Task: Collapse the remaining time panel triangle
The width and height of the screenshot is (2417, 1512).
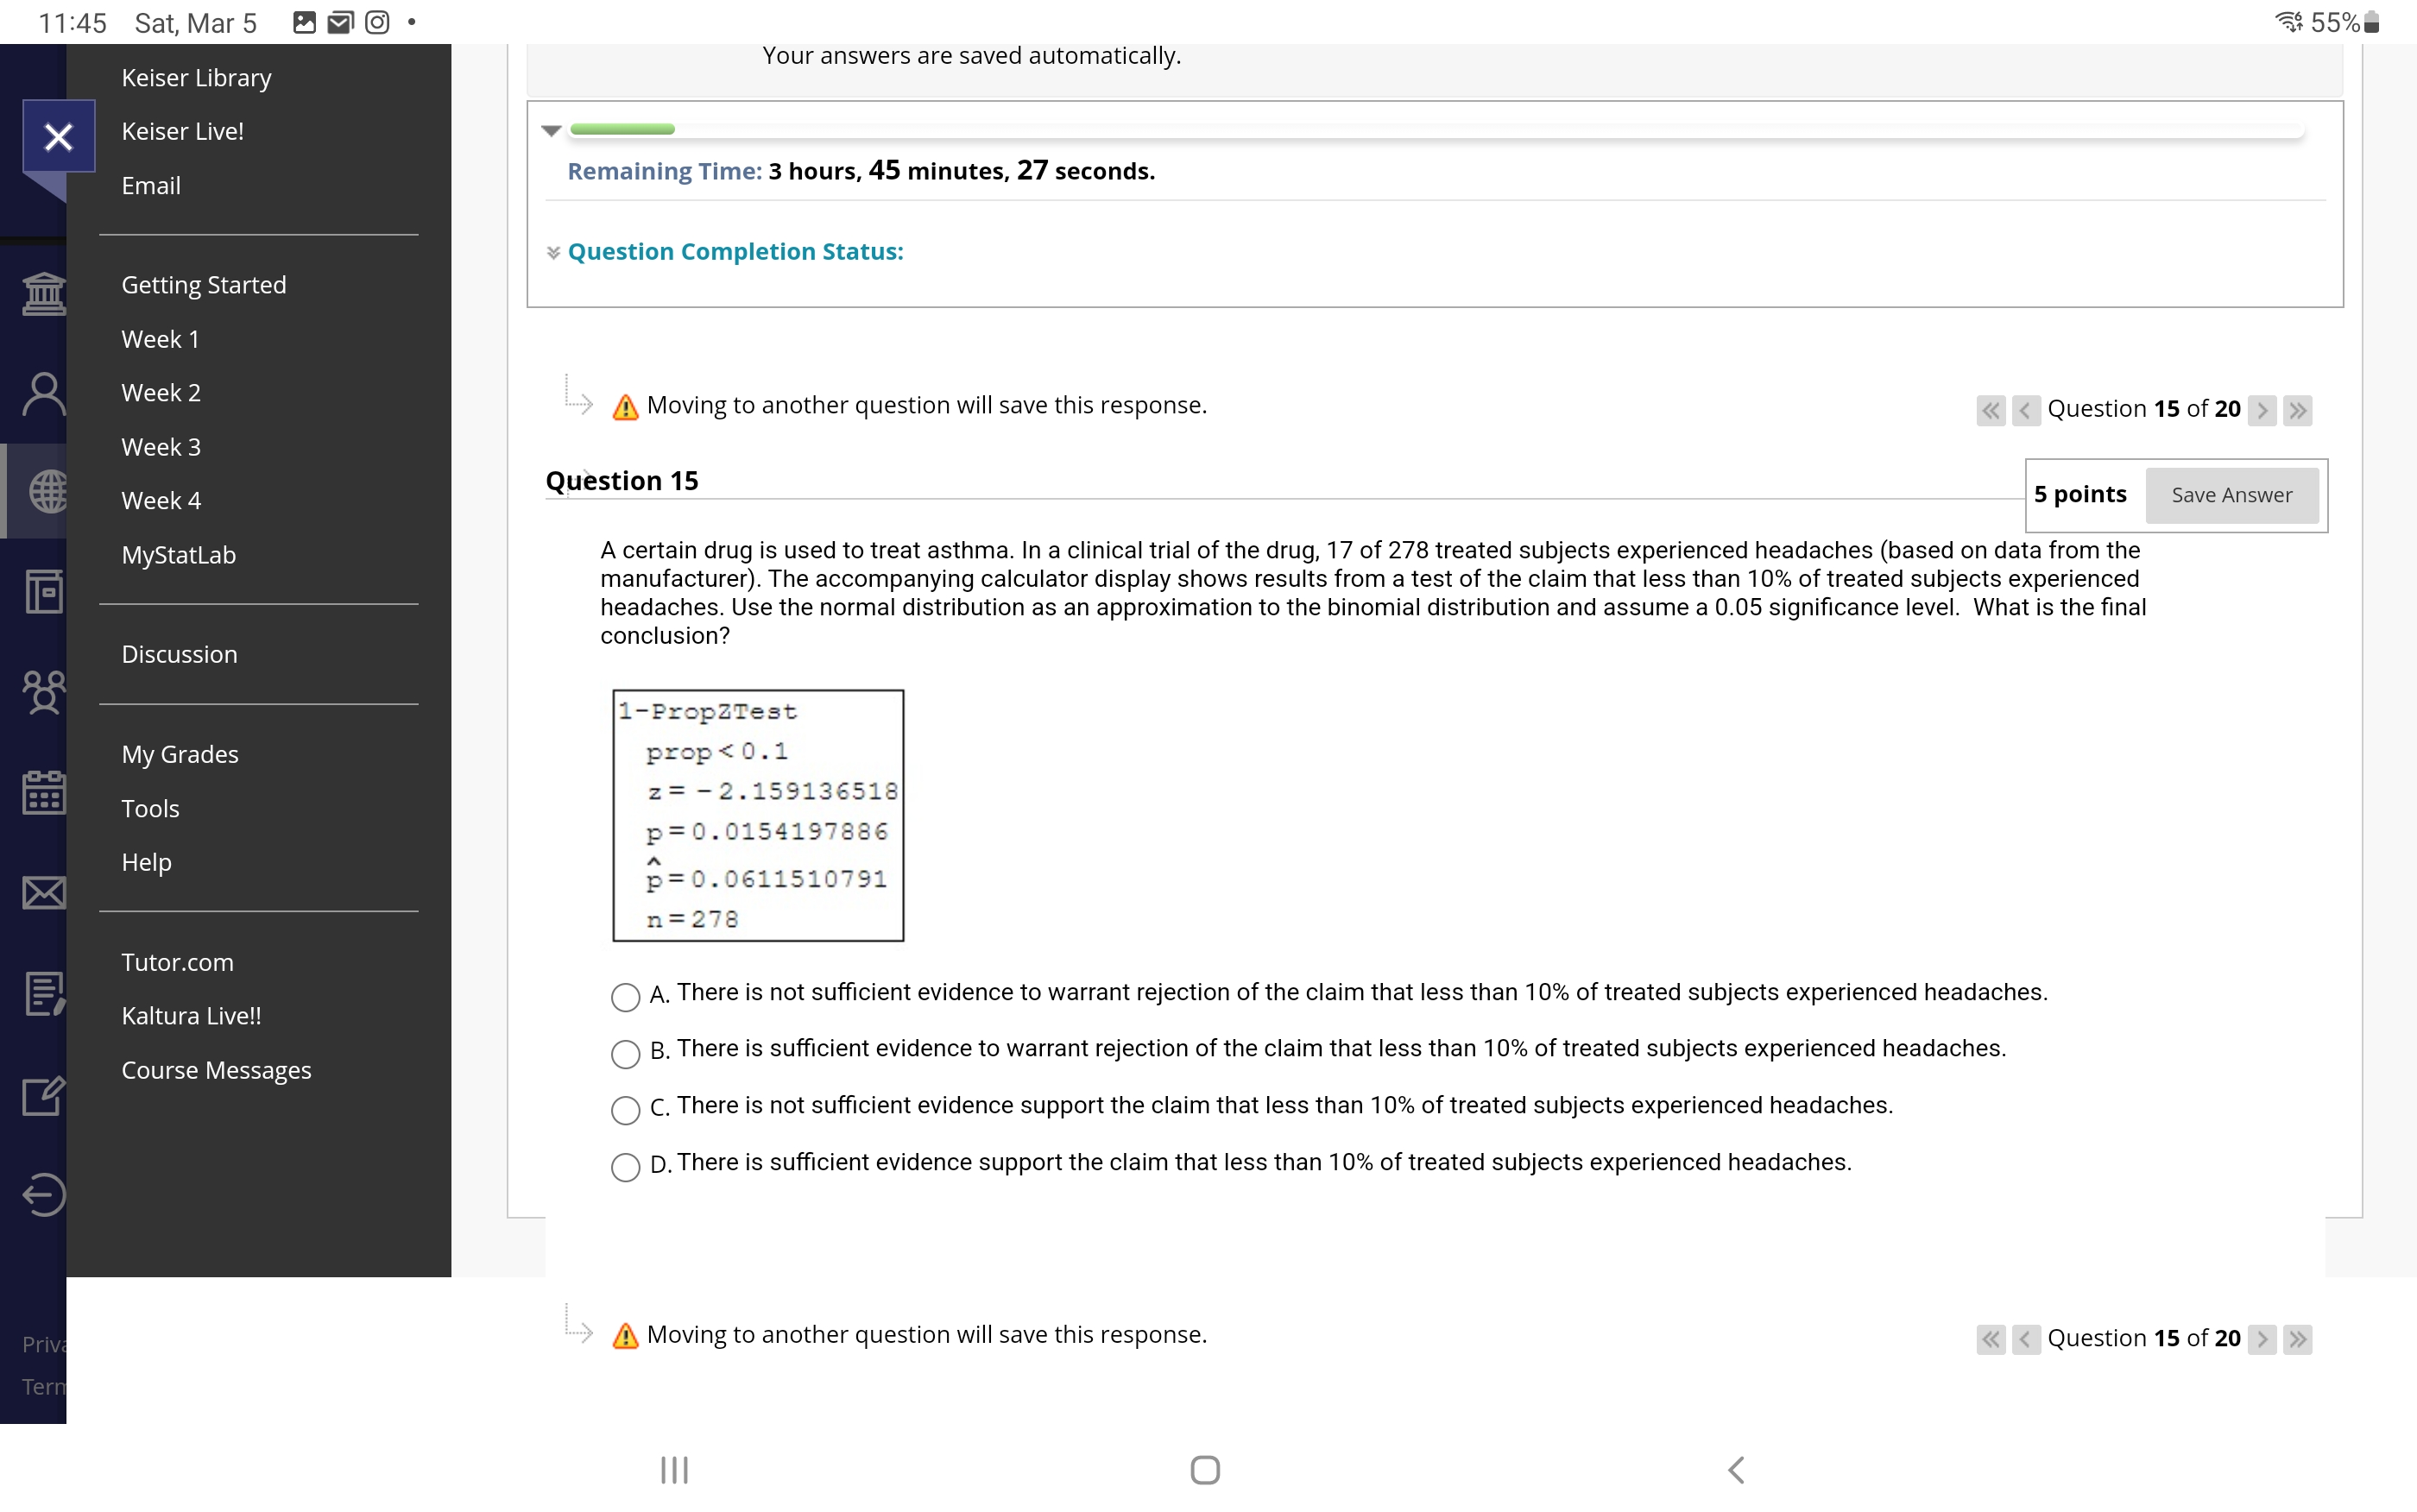Action: (x=552, y=131)
